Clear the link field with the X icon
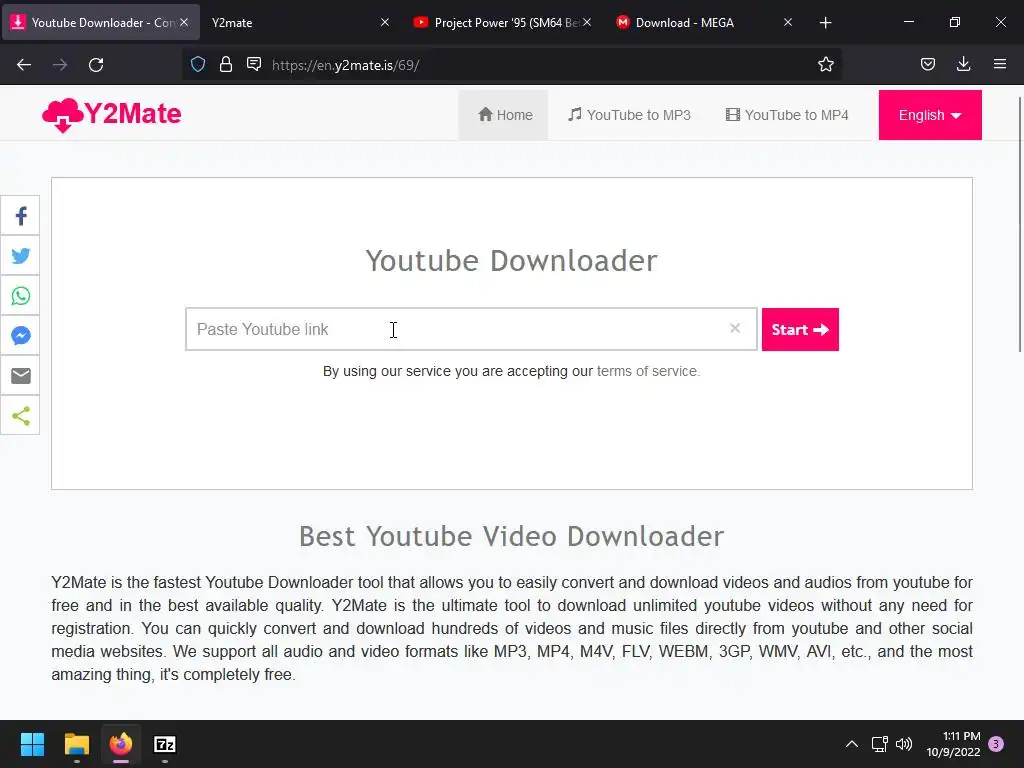 [x=735, y=328]
